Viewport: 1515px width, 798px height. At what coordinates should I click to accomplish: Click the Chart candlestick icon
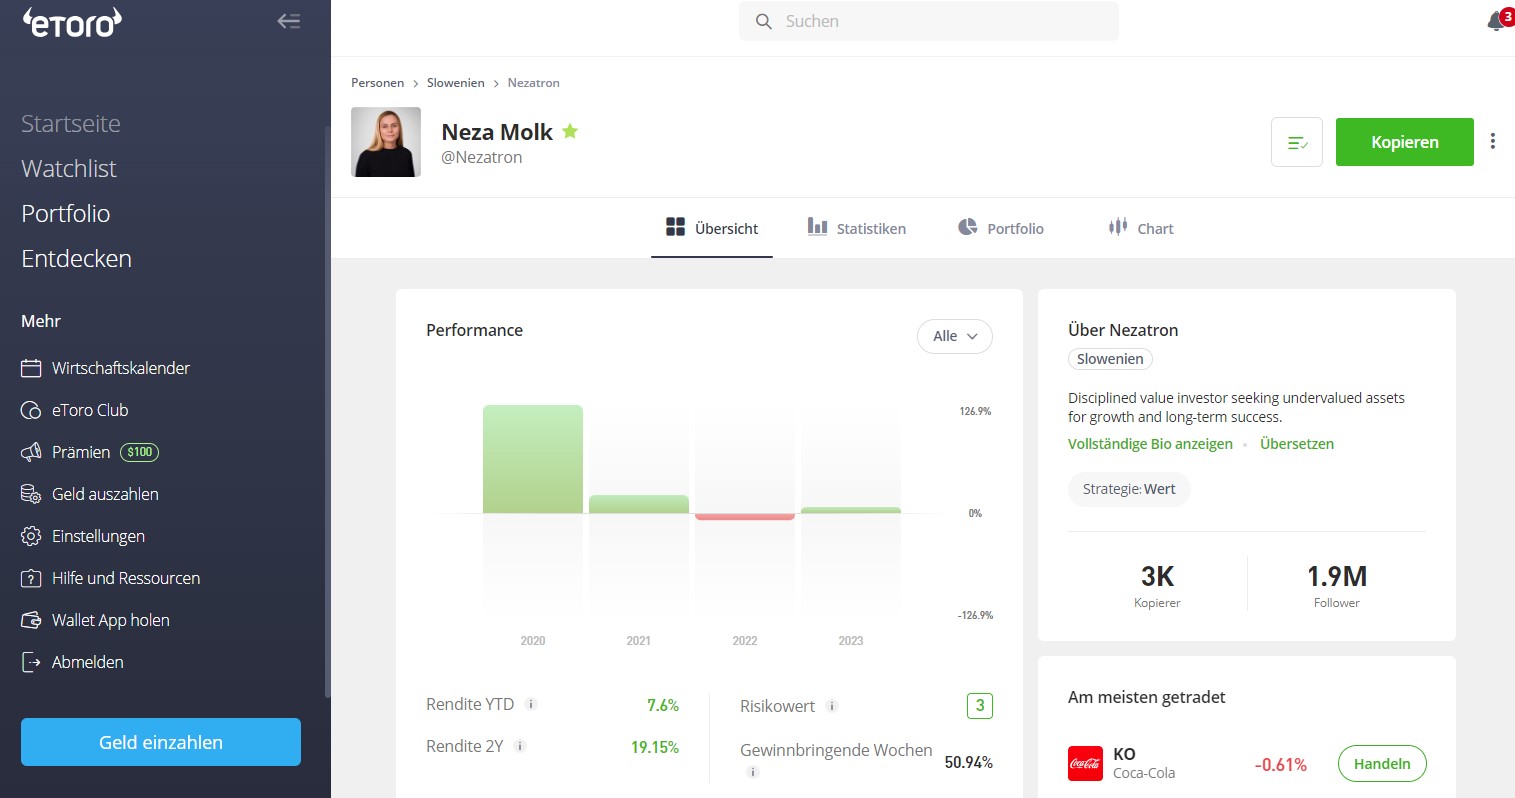click(1118, 227)
